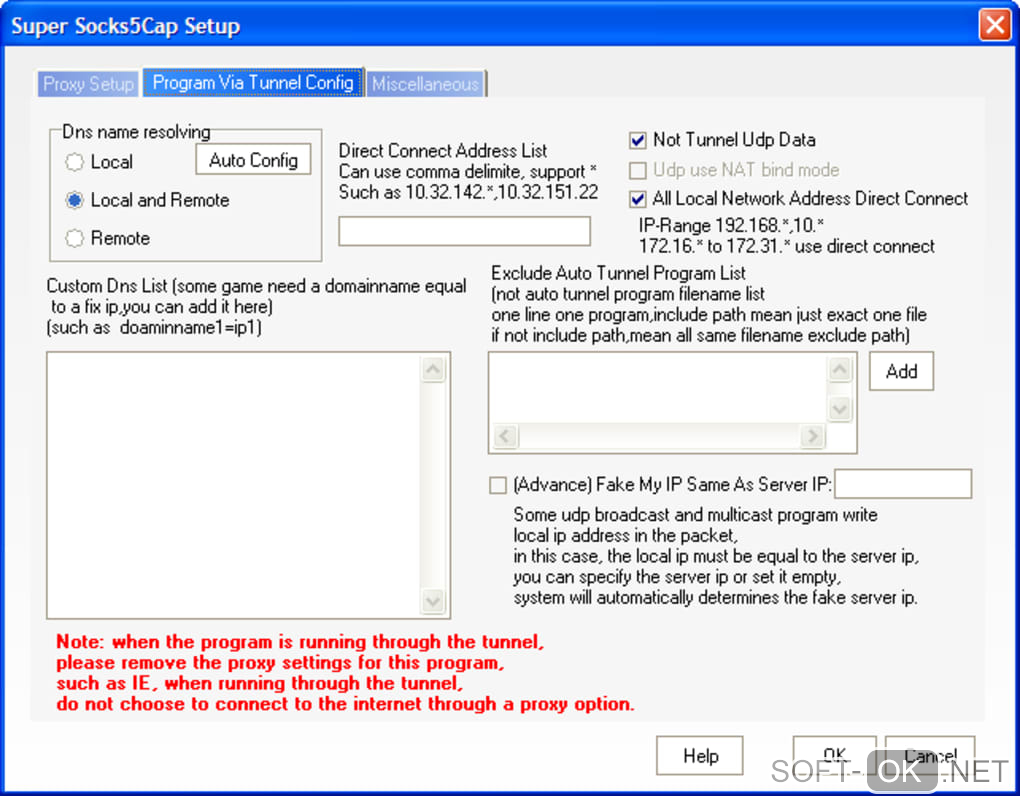Open the Program Via Tunnel Config tab
1020x796 pixels.
(x=253, y=83)
